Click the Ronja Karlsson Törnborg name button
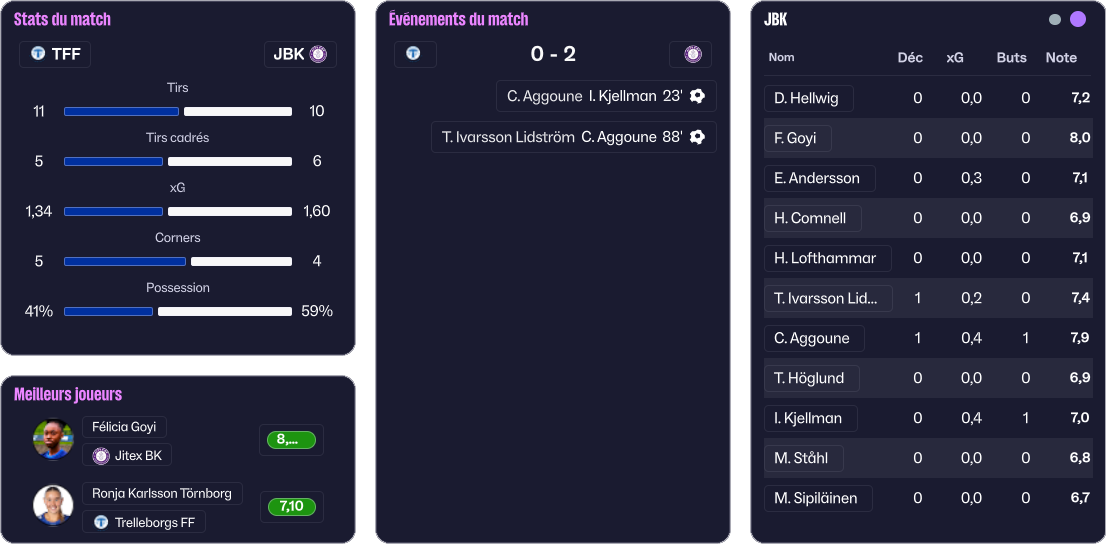 [161, 493]
